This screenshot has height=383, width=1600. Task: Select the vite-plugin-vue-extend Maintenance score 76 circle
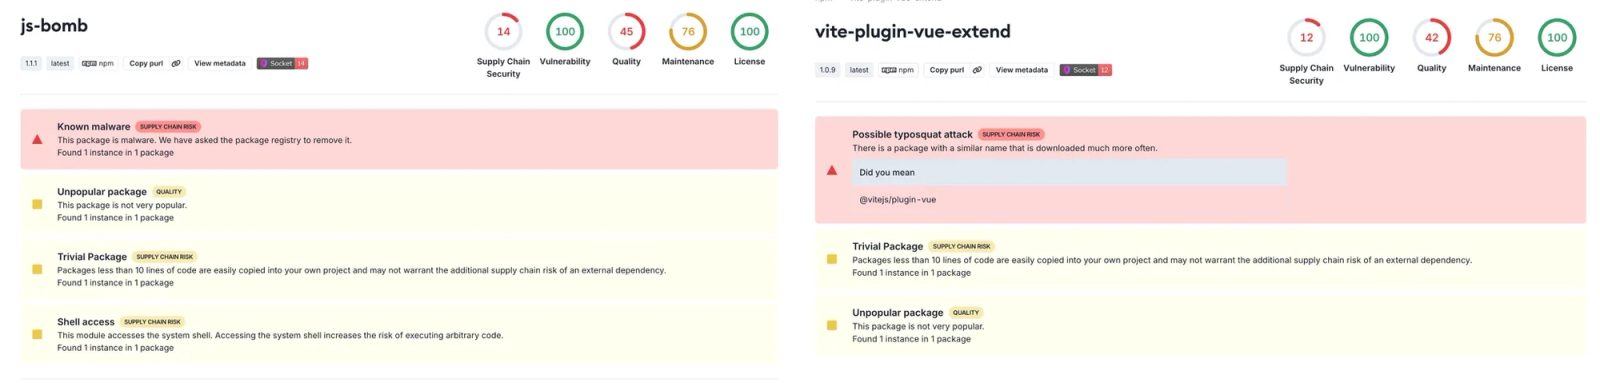pyautogui.click(x=1494, y=38)
